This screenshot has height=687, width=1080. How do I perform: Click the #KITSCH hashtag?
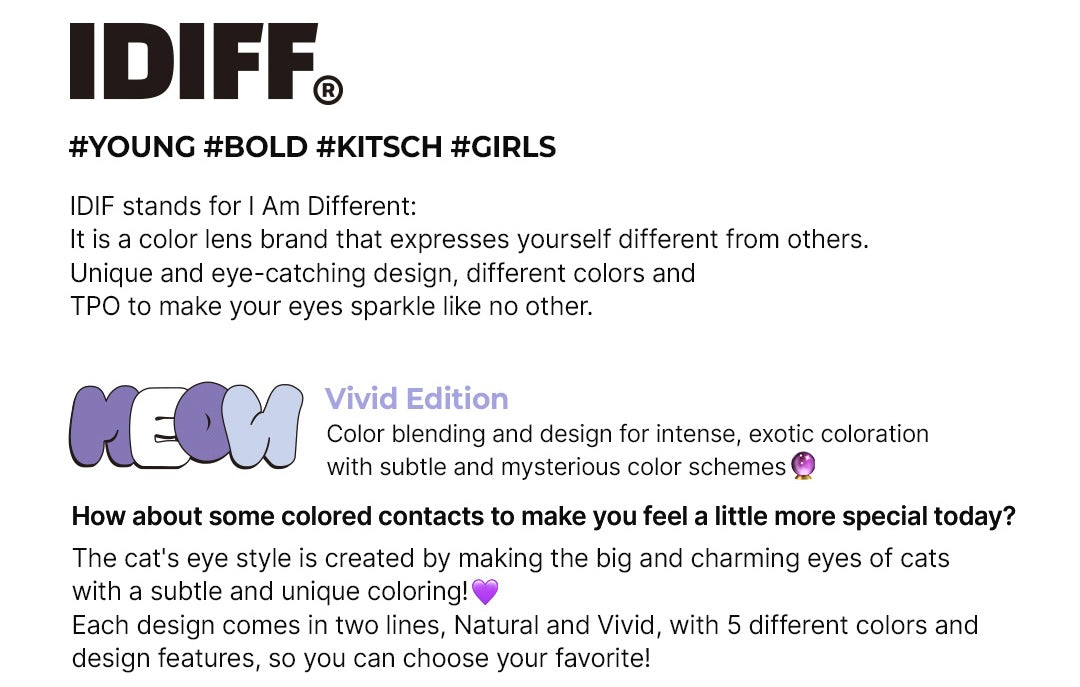tap(379, 147)
